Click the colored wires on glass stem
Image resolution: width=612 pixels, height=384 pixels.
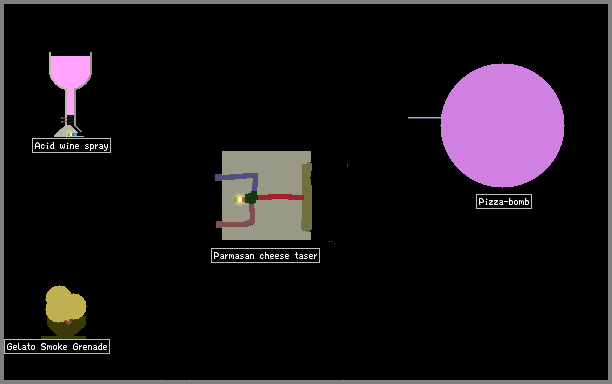(68, 119)
